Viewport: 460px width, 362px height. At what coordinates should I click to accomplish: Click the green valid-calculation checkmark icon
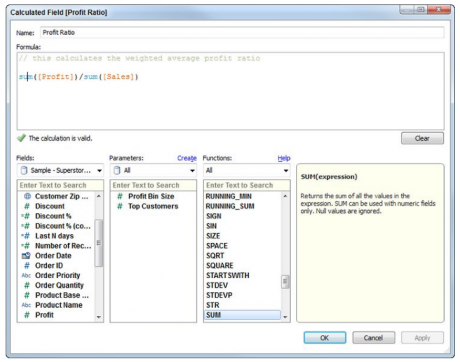point(22,138)
